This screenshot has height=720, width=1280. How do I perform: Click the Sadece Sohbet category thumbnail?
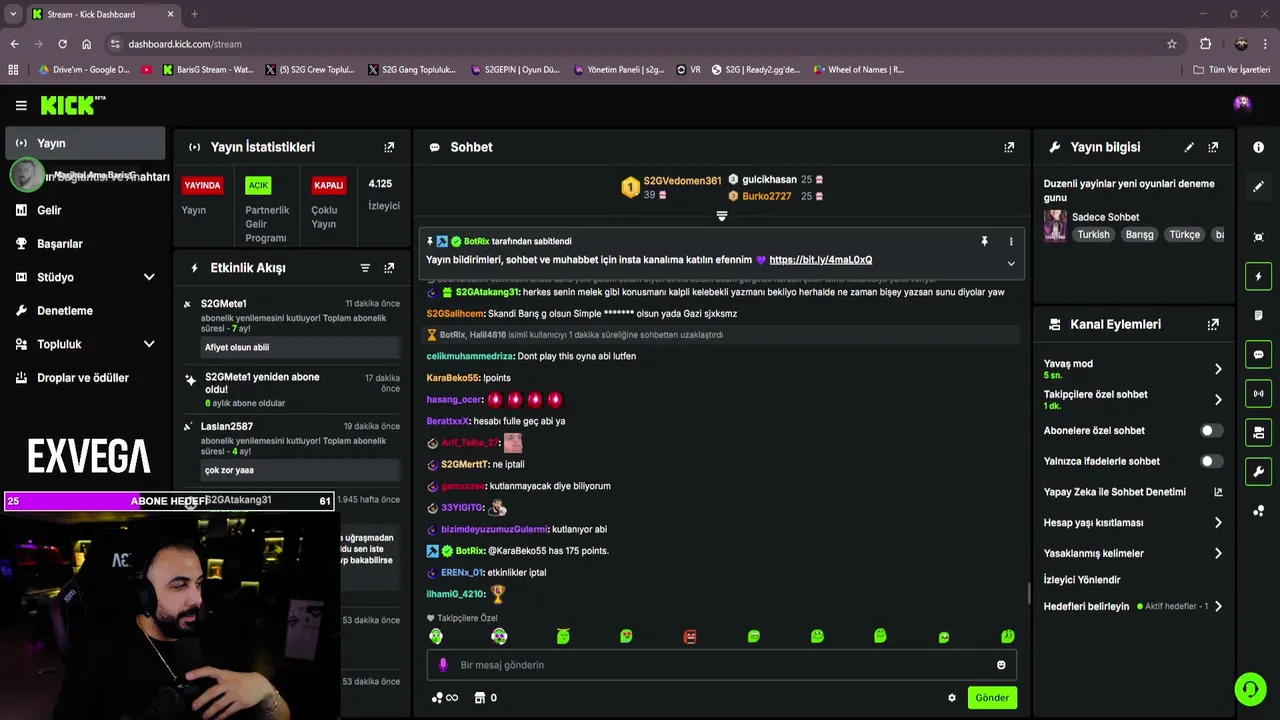[1055, 226]
